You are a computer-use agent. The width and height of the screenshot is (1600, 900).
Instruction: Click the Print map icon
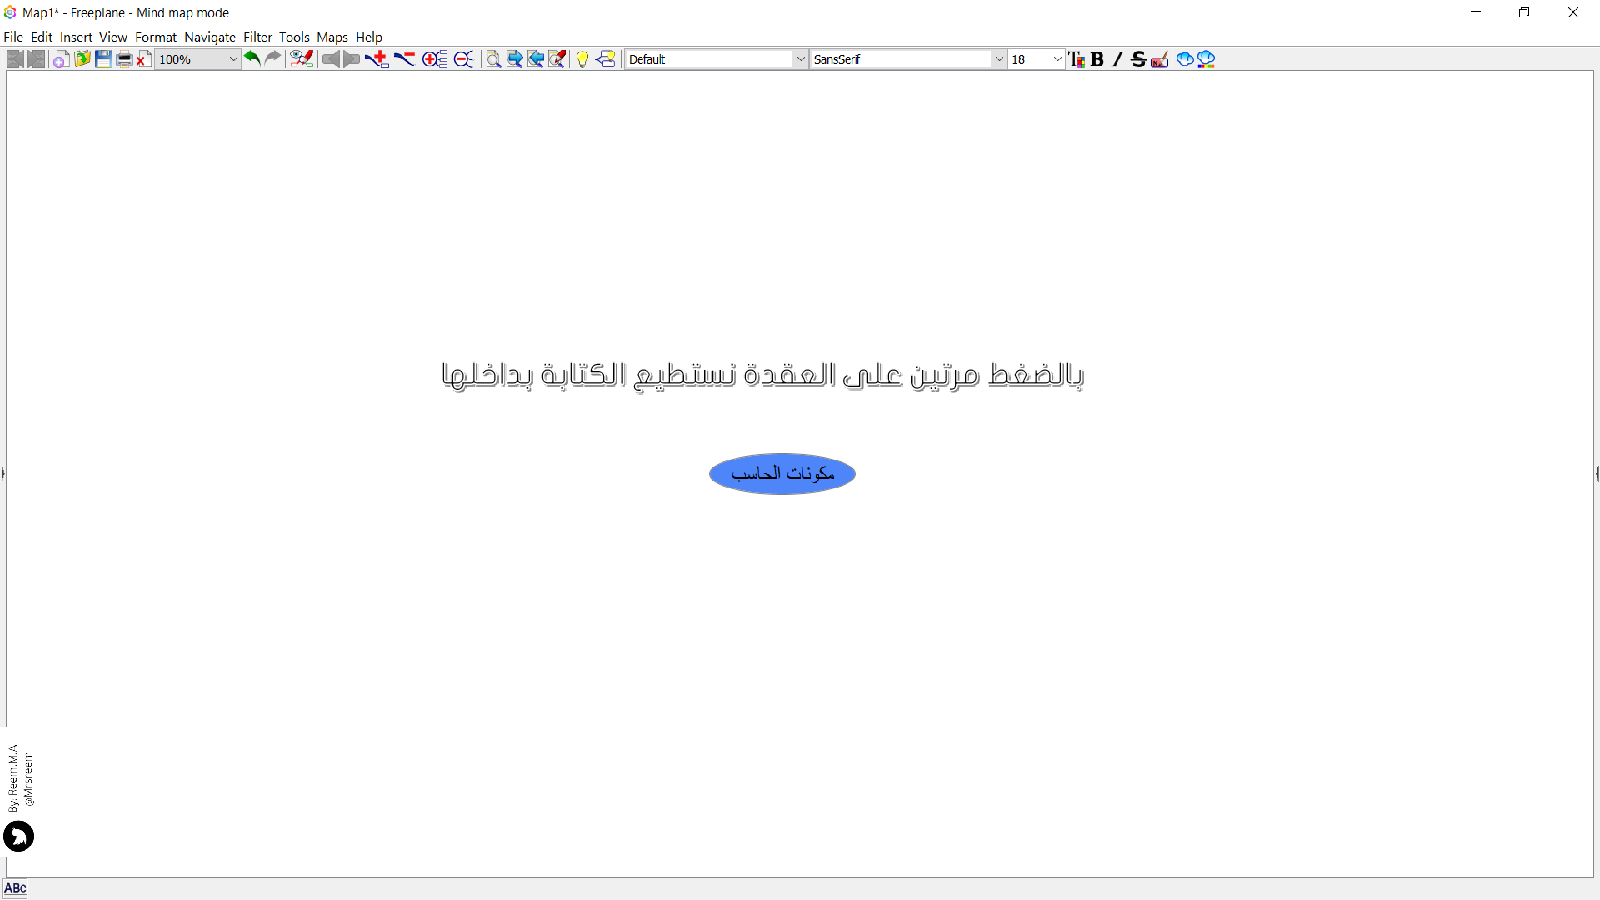pos(124,60)
